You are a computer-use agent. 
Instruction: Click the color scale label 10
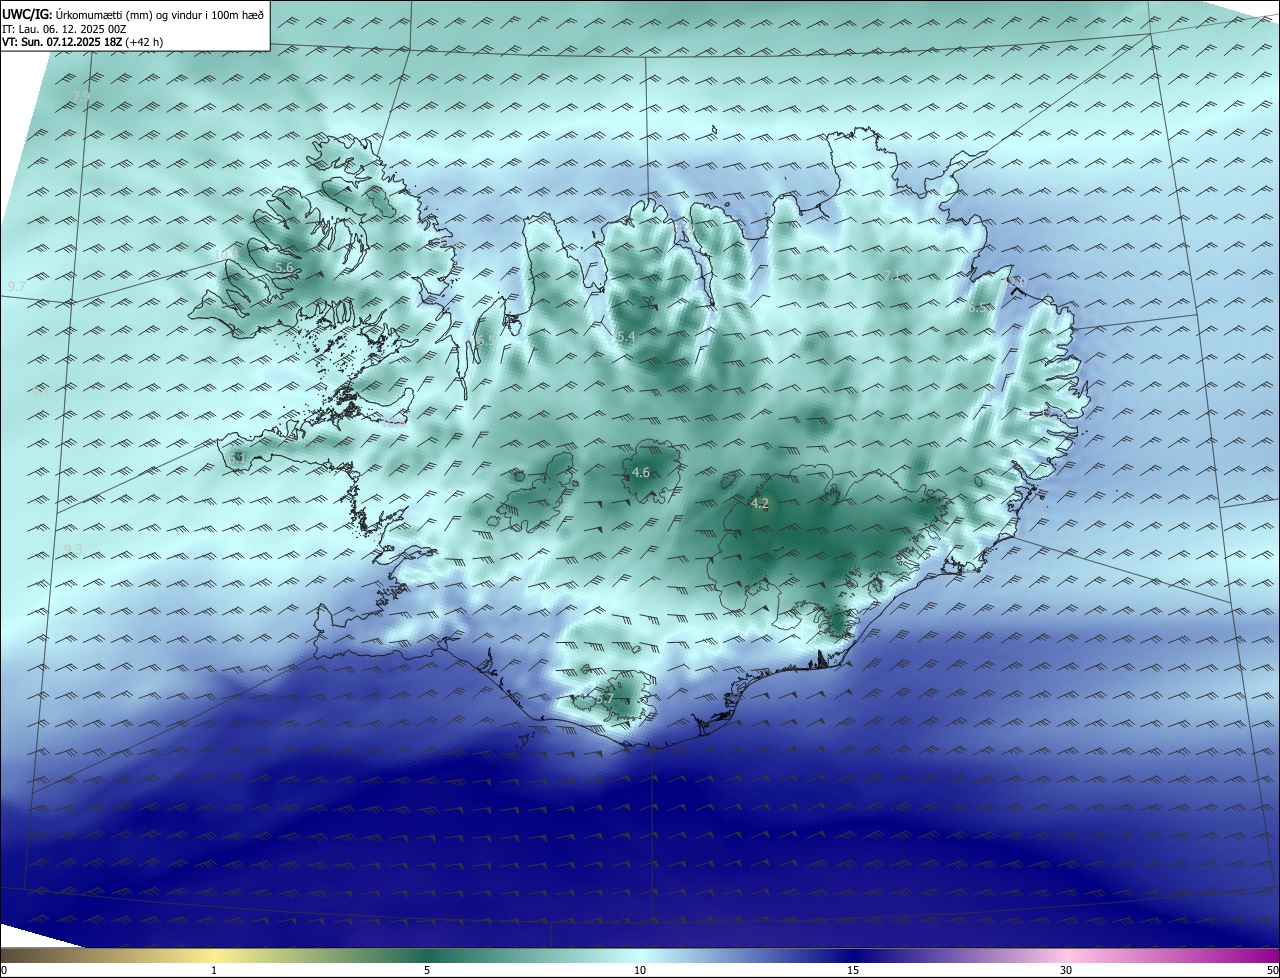coord(640,970)
